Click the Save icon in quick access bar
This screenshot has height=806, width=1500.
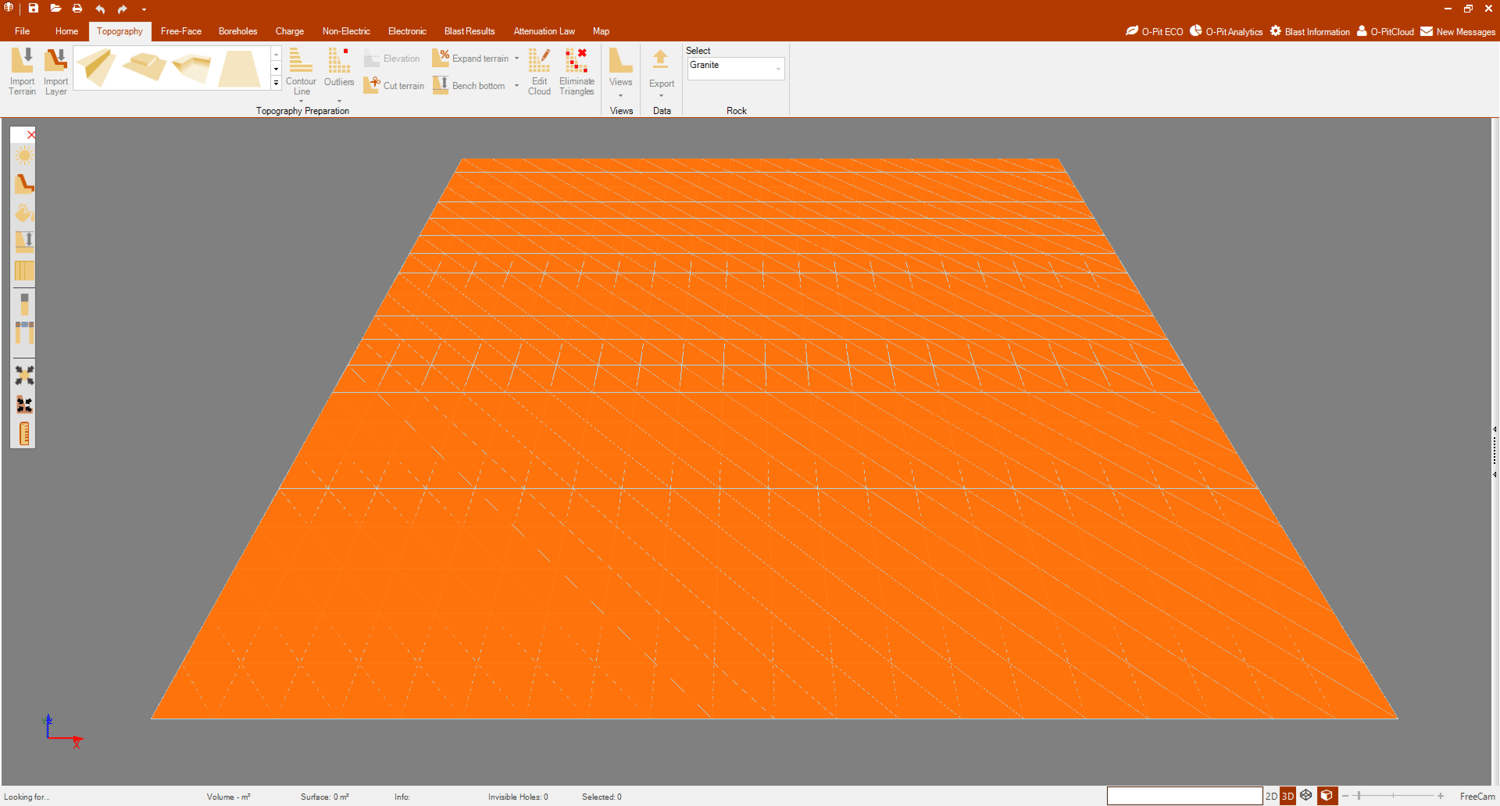[x=33, y=8]
